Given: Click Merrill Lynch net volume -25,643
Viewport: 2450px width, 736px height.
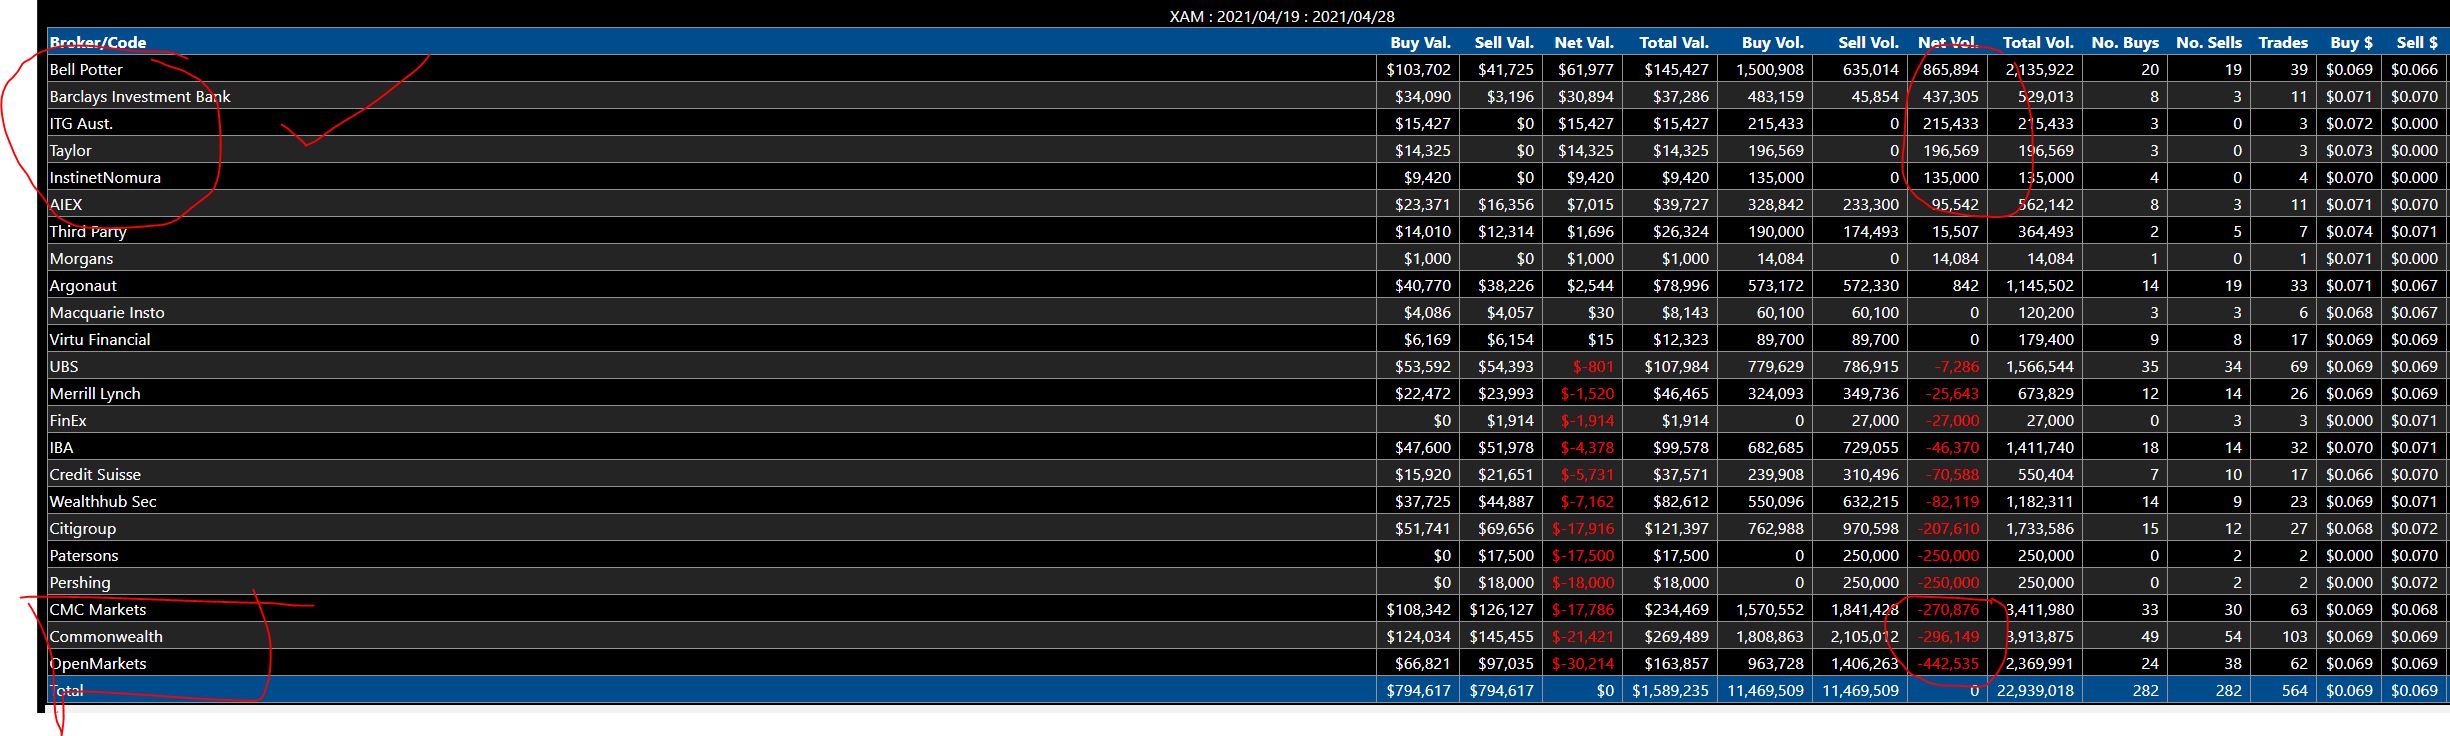Looking at the screenshot, I should tap(1952, 393).
